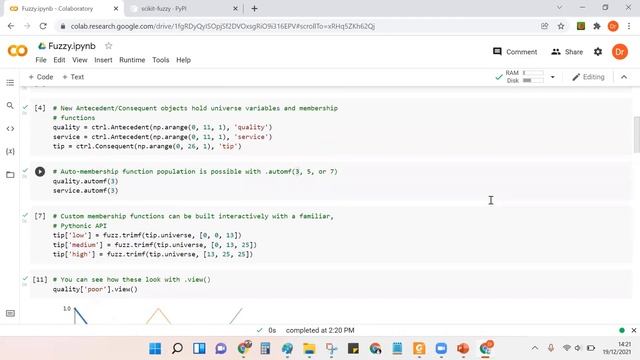
Task: Open the Command palette sidebar icon
Action: [10, 313]
